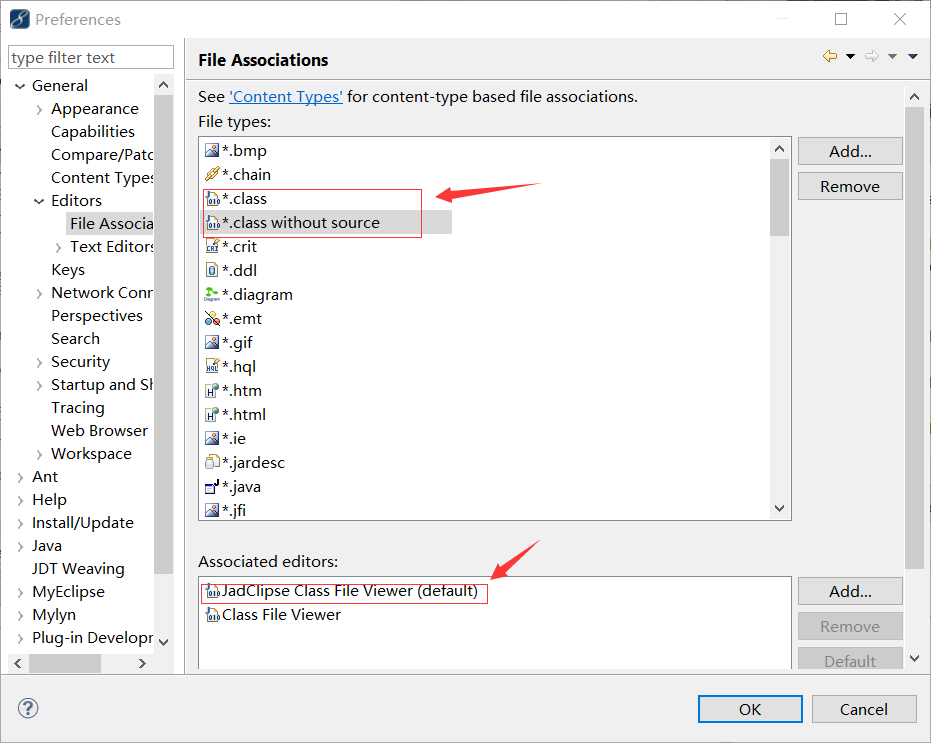The image size is (931, 743).
Task: Click the JadClipse Class File Viewer icon
Action: click(211, 591)
